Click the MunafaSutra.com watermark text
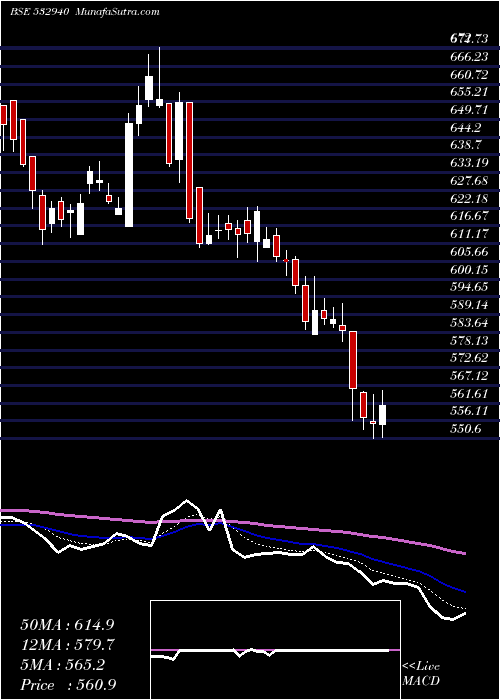 pos(117,12)
